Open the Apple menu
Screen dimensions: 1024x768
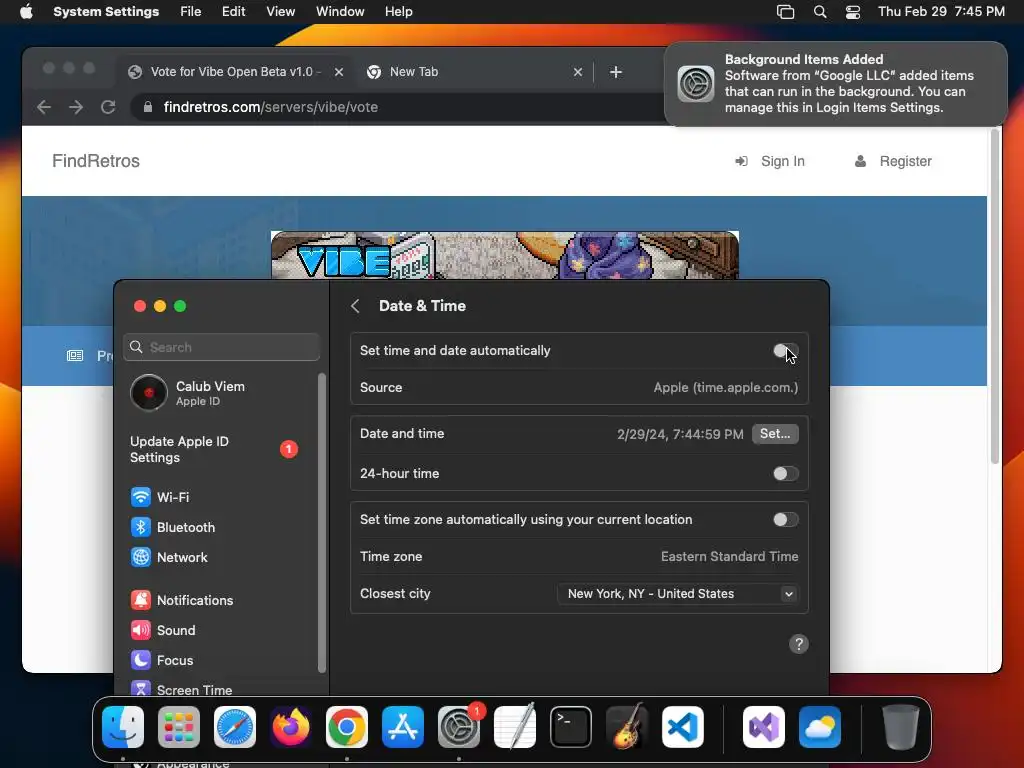click(26, 12)
